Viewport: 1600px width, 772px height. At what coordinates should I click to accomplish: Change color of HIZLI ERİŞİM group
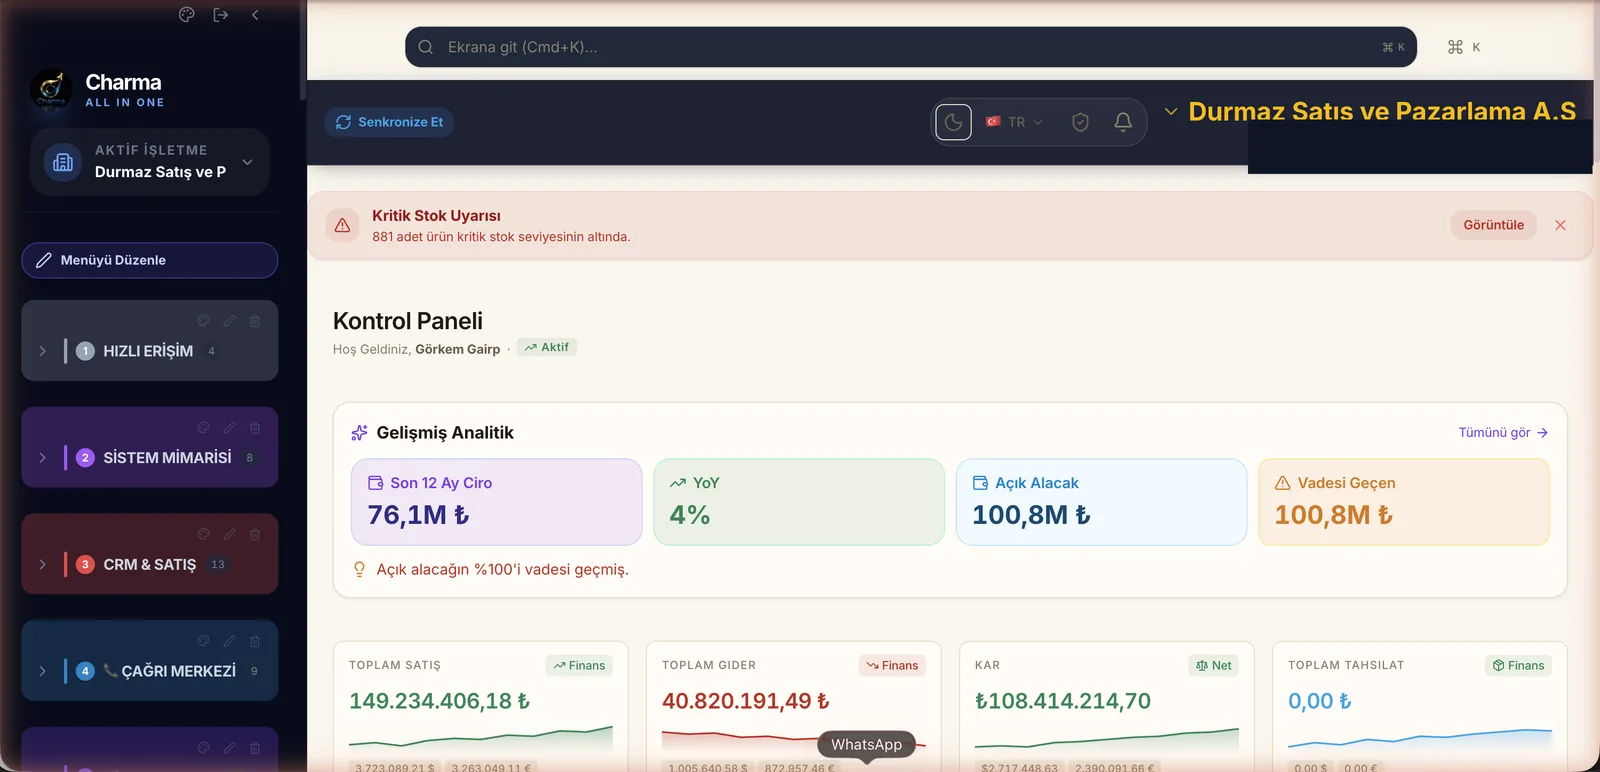coord(203,321)
